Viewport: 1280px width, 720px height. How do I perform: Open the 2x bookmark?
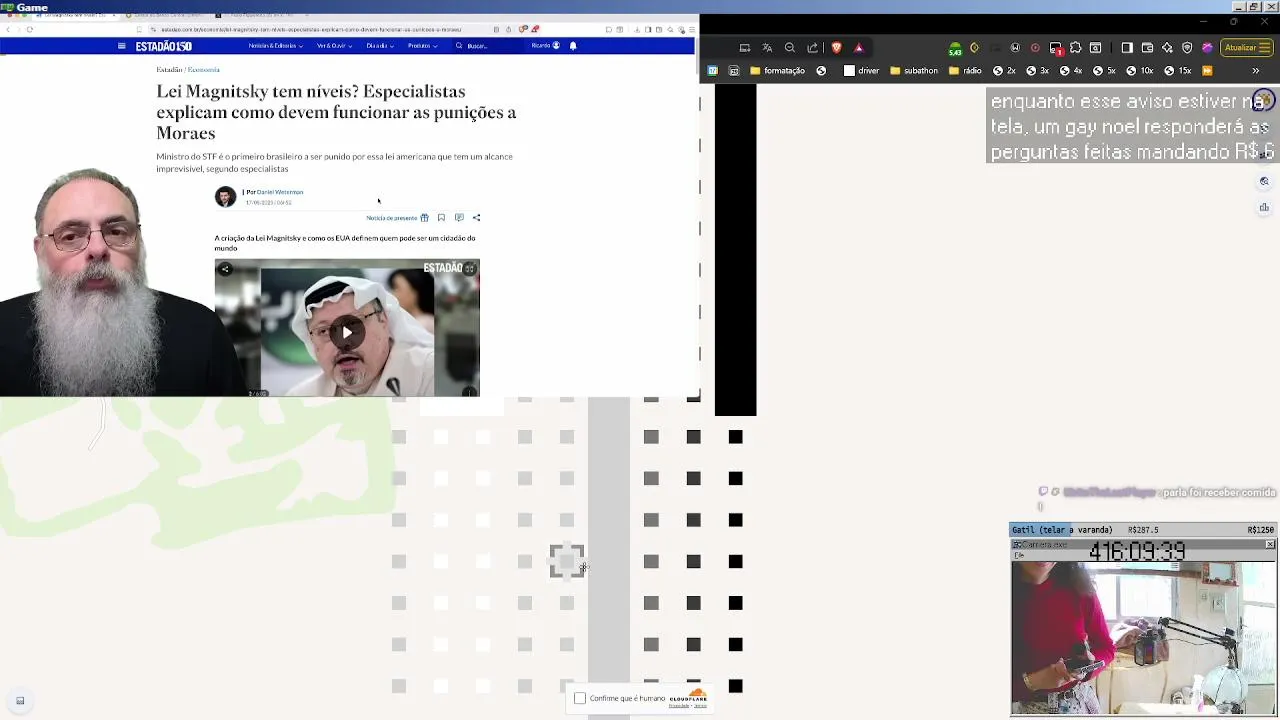pyautogui.click(x=1004, y=71)
